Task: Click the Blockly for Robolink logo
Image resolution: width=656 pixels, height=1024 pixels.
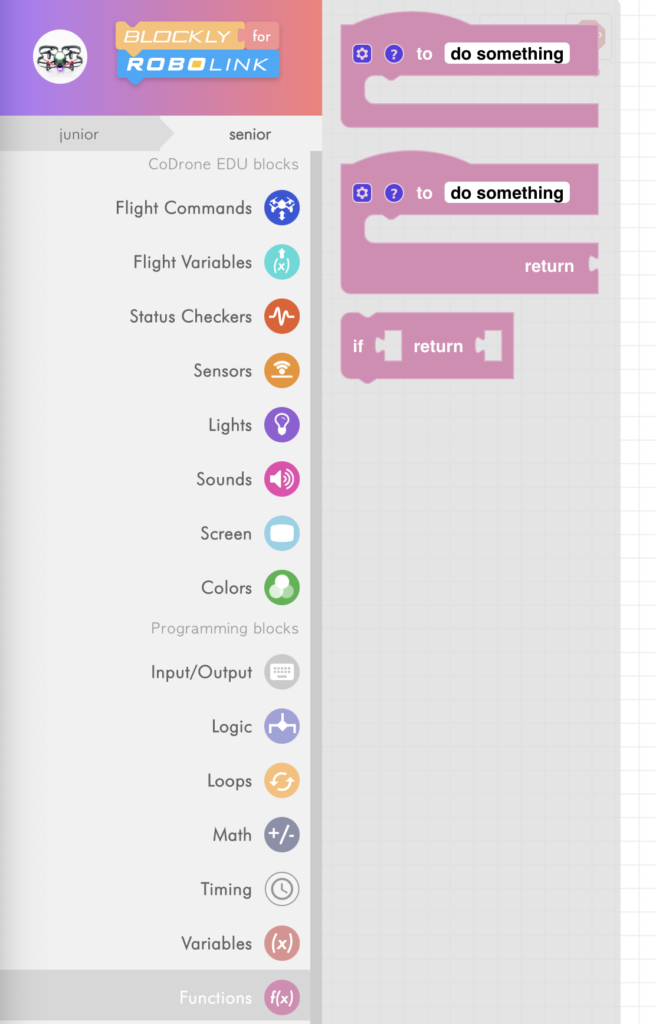Action: [x=198, y=51]
